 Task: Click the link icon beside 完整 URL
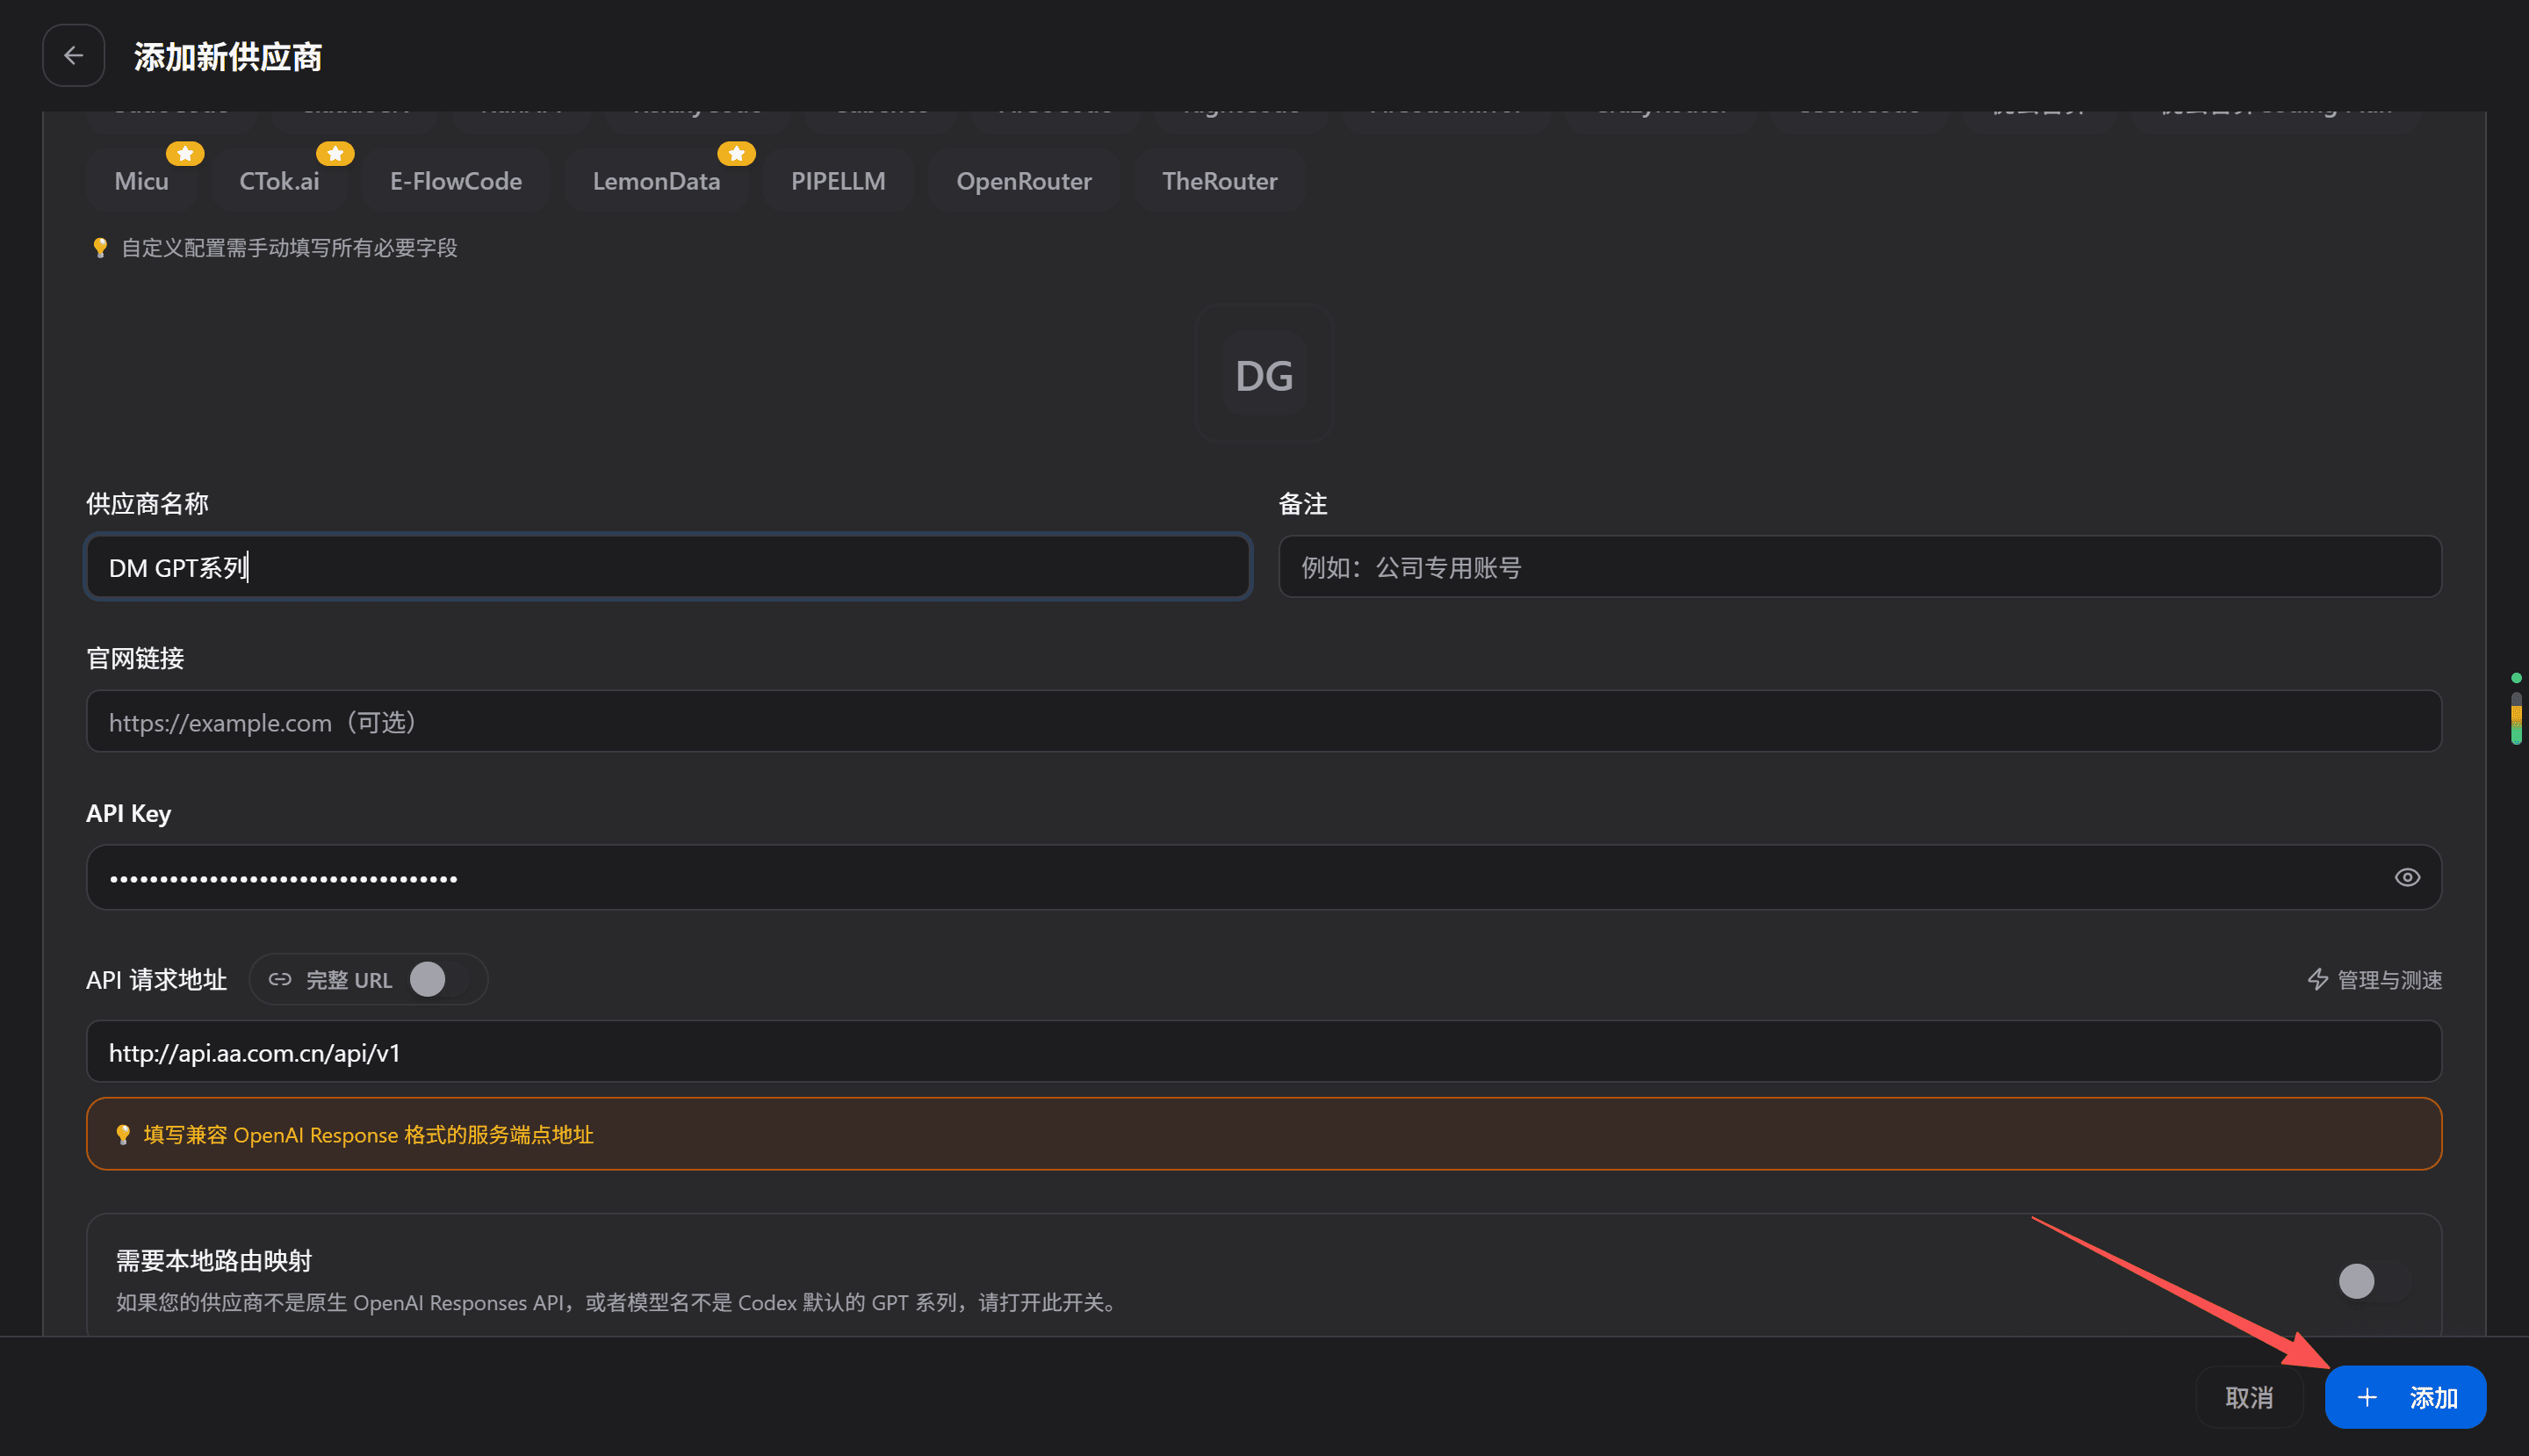(280, 979)
